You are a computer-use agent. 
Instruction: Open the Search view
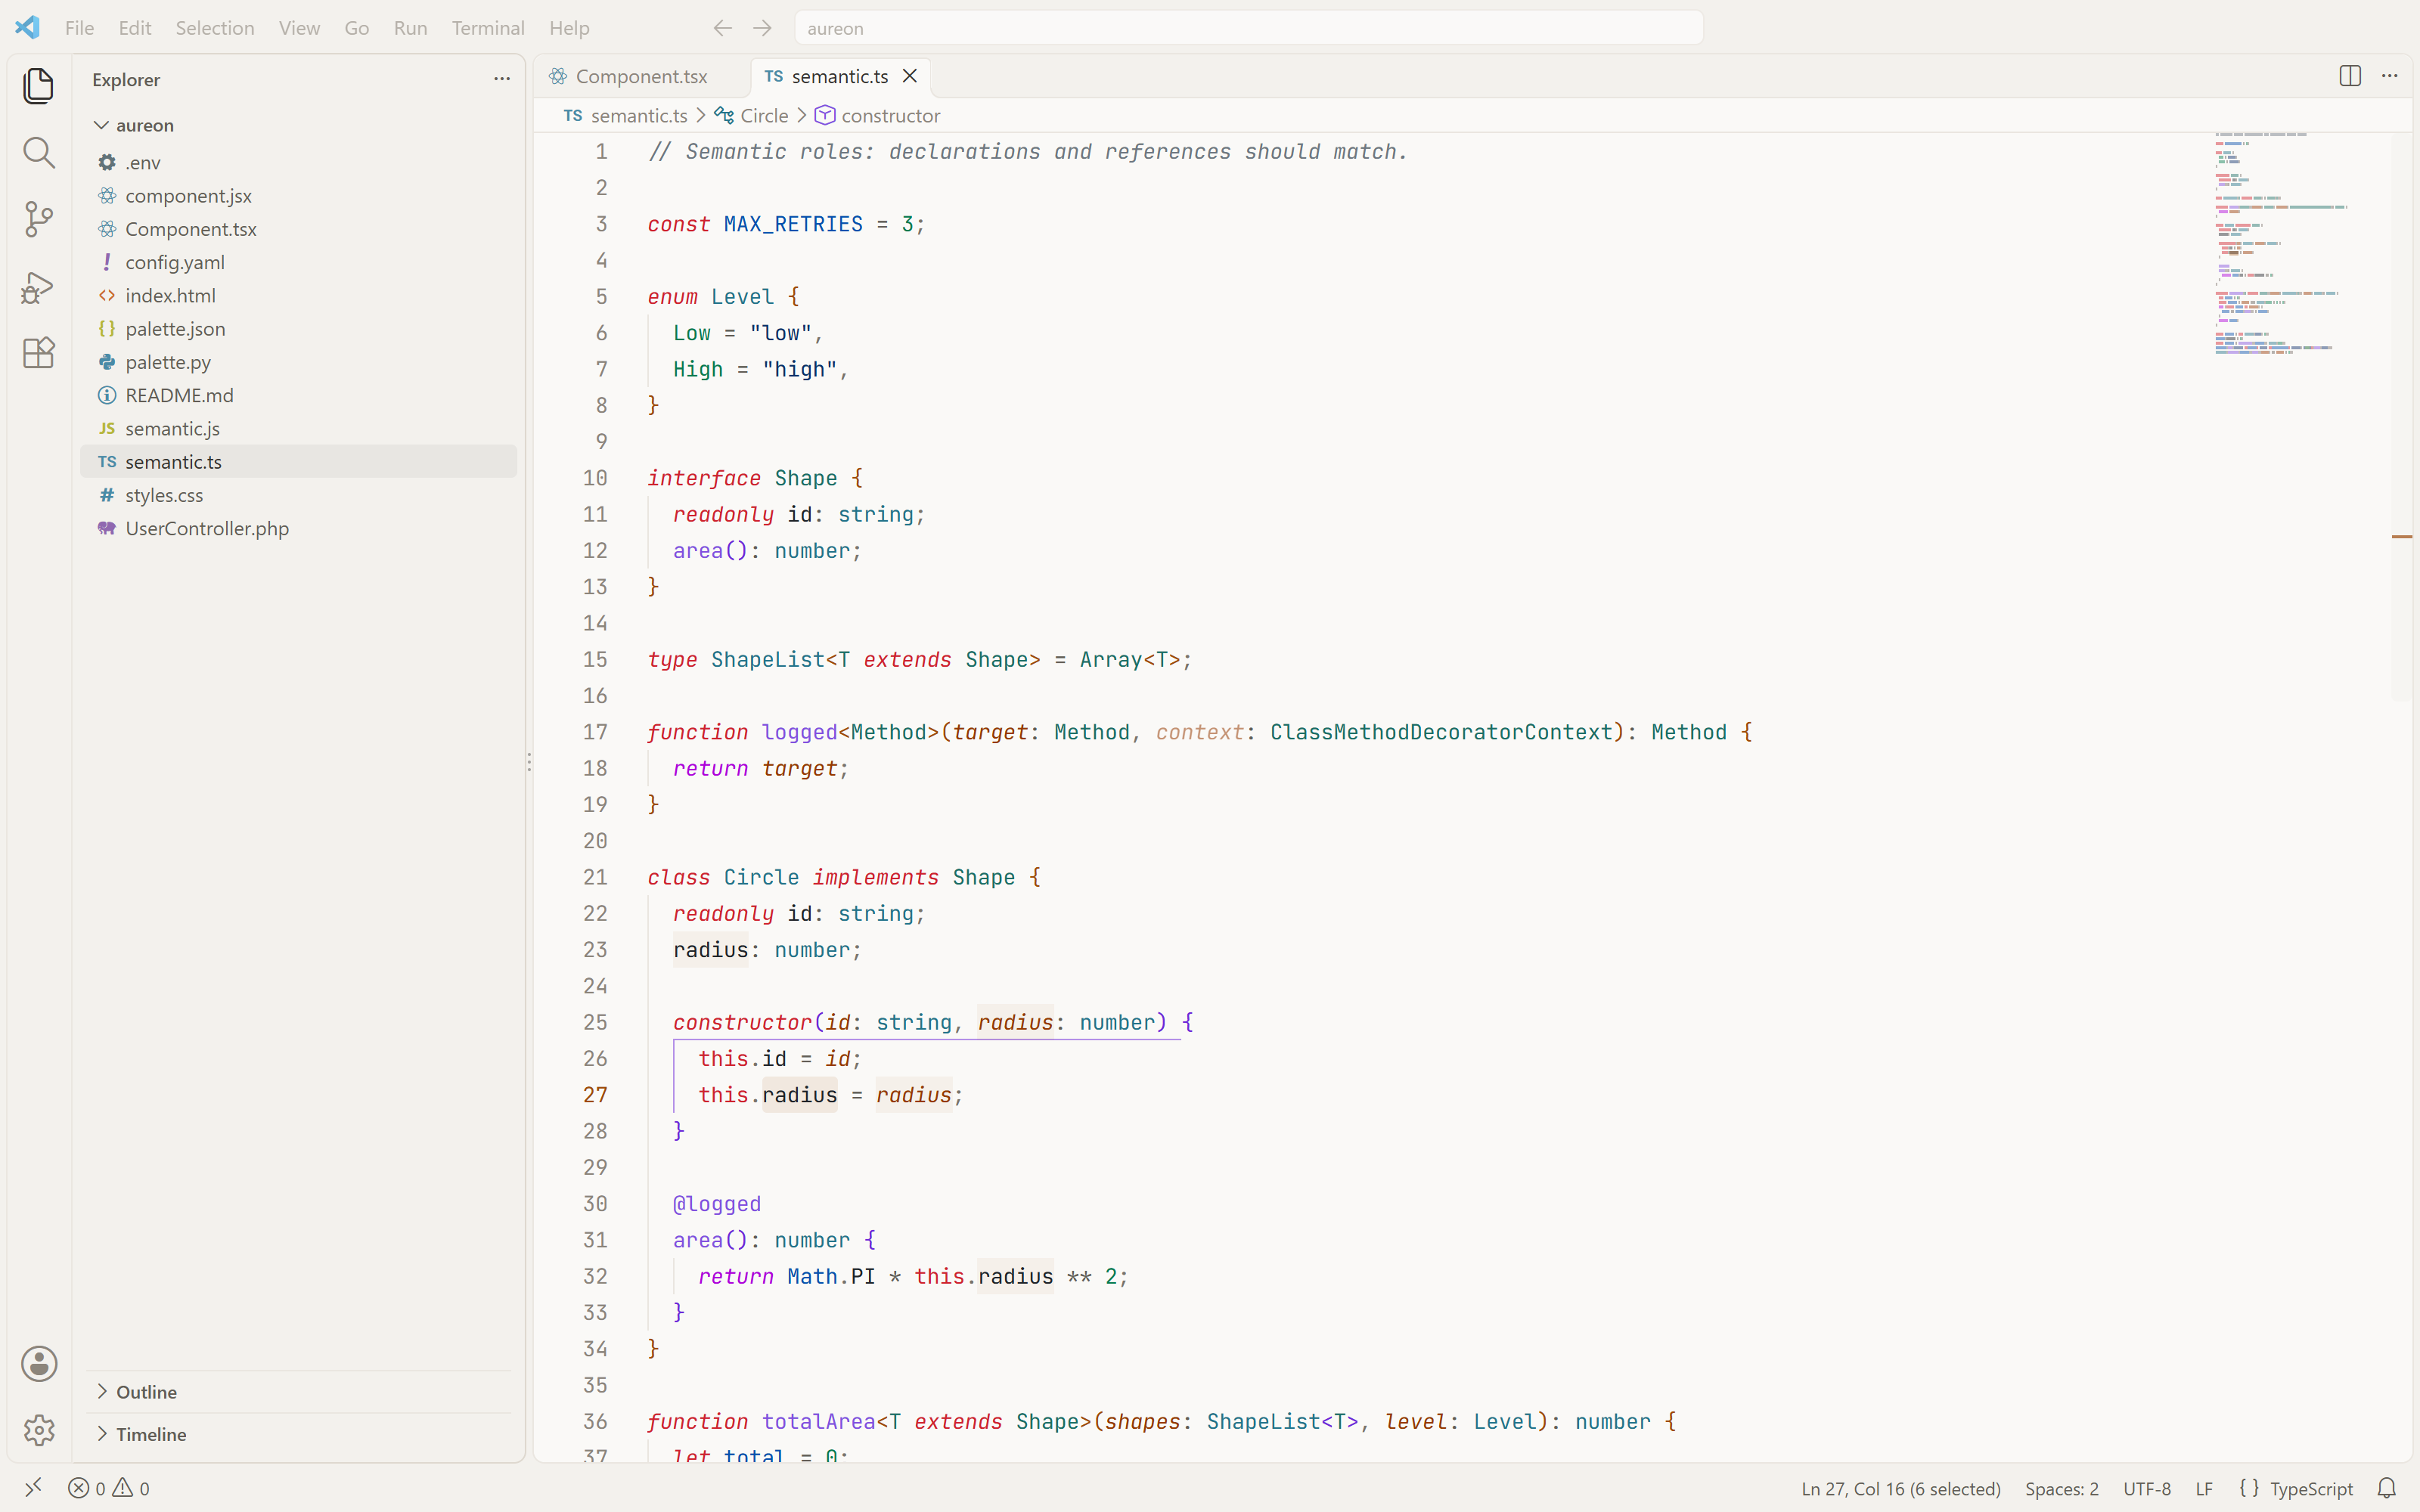(38, 153)
